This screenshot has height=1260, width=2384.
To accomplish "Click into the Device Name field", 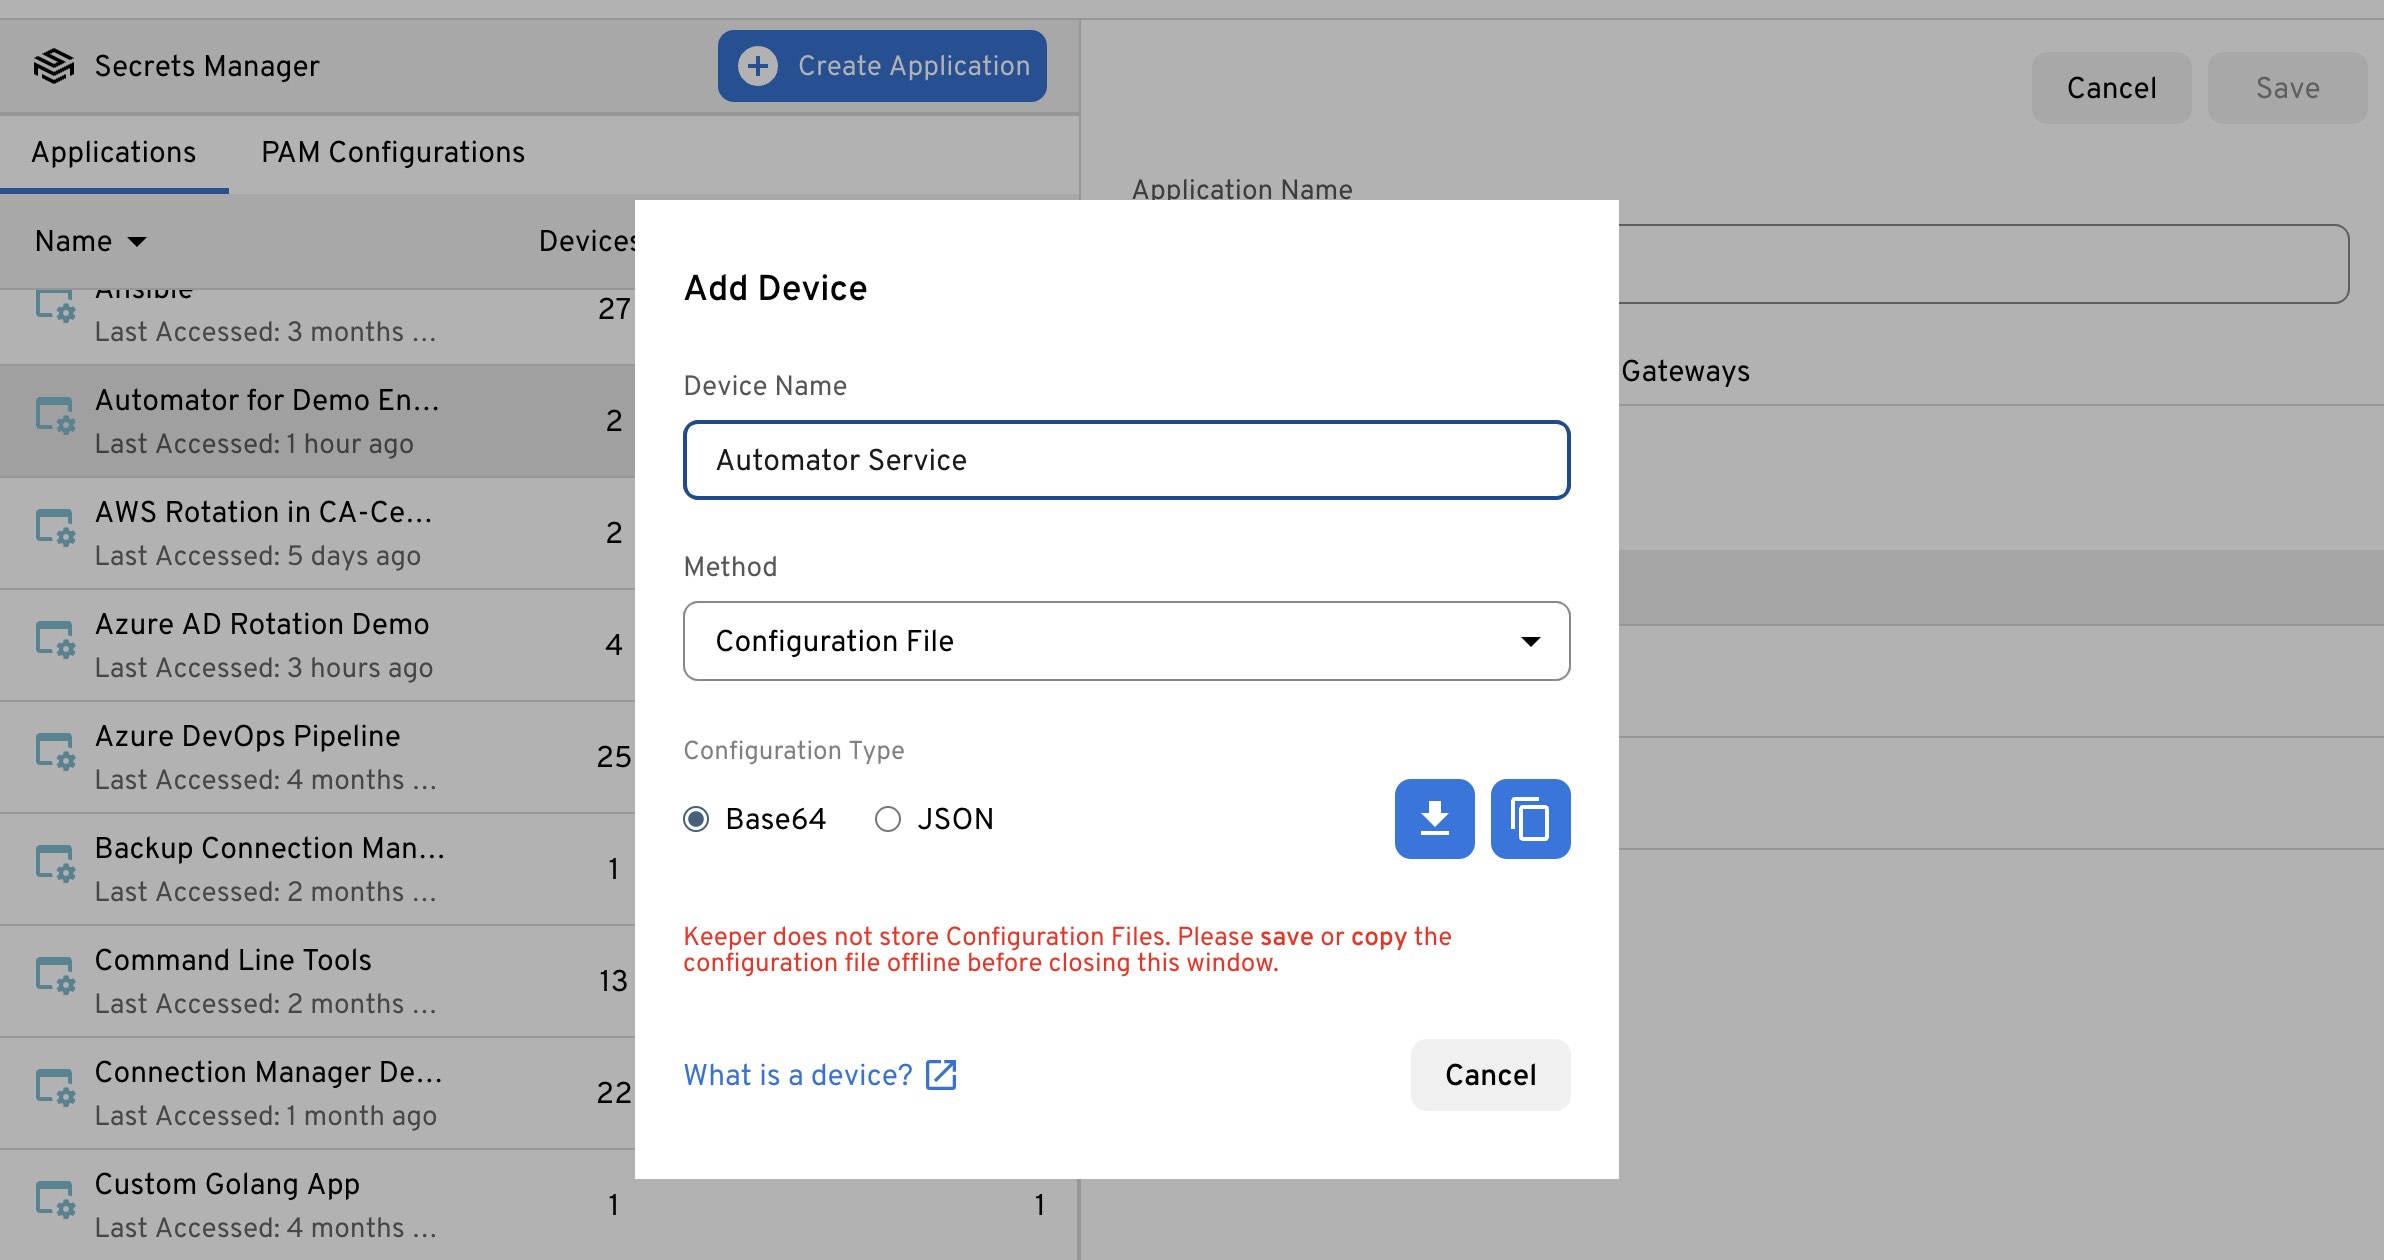I will coord(1126,460).
